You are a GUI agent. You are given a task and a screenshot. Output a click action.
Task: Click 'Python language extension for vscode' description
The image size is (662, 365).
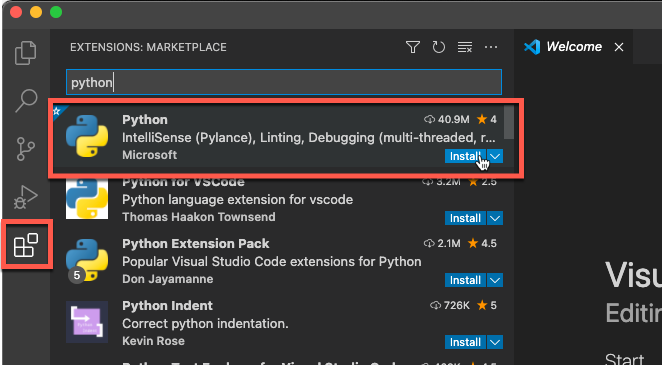pyautogui.click(x=237, y=200)
